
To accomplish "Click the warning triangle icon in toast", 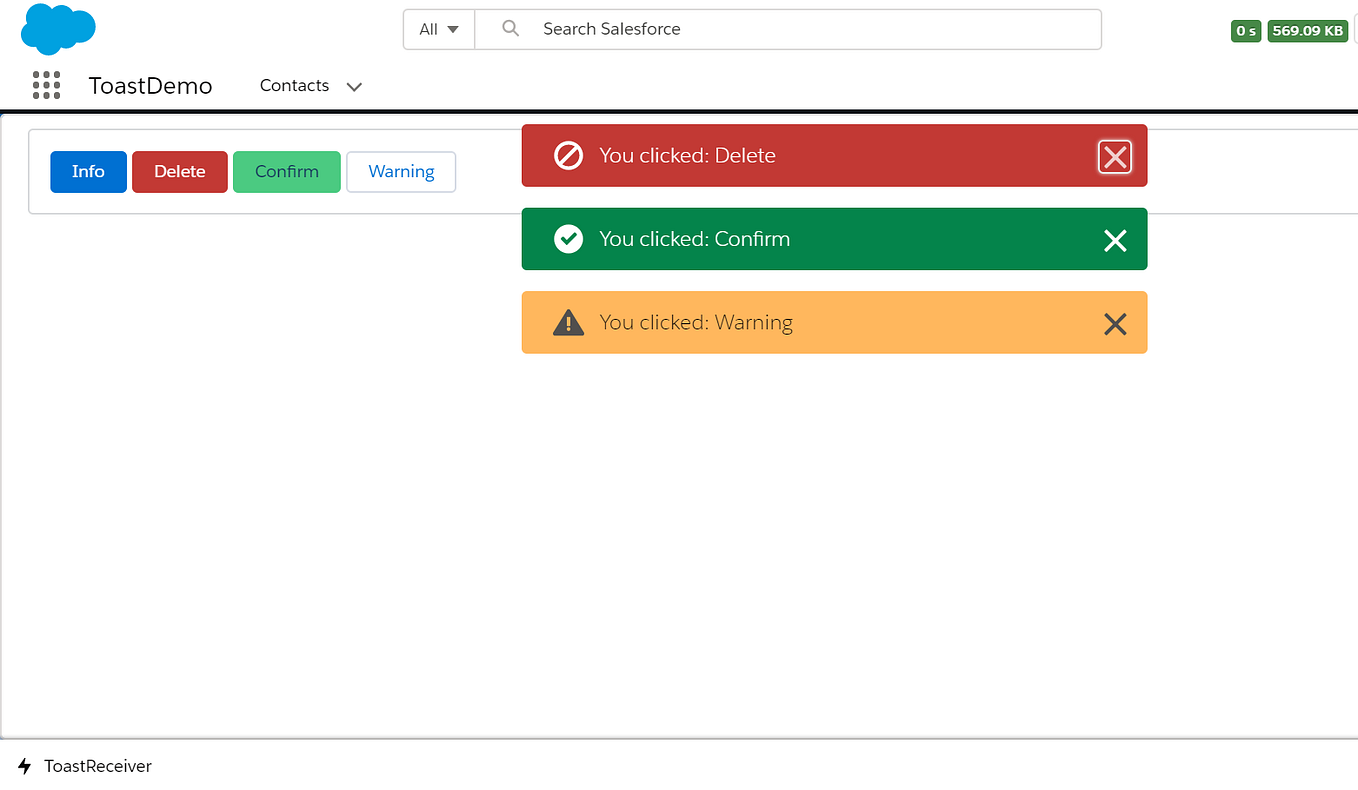I will (x=568, y=322).
